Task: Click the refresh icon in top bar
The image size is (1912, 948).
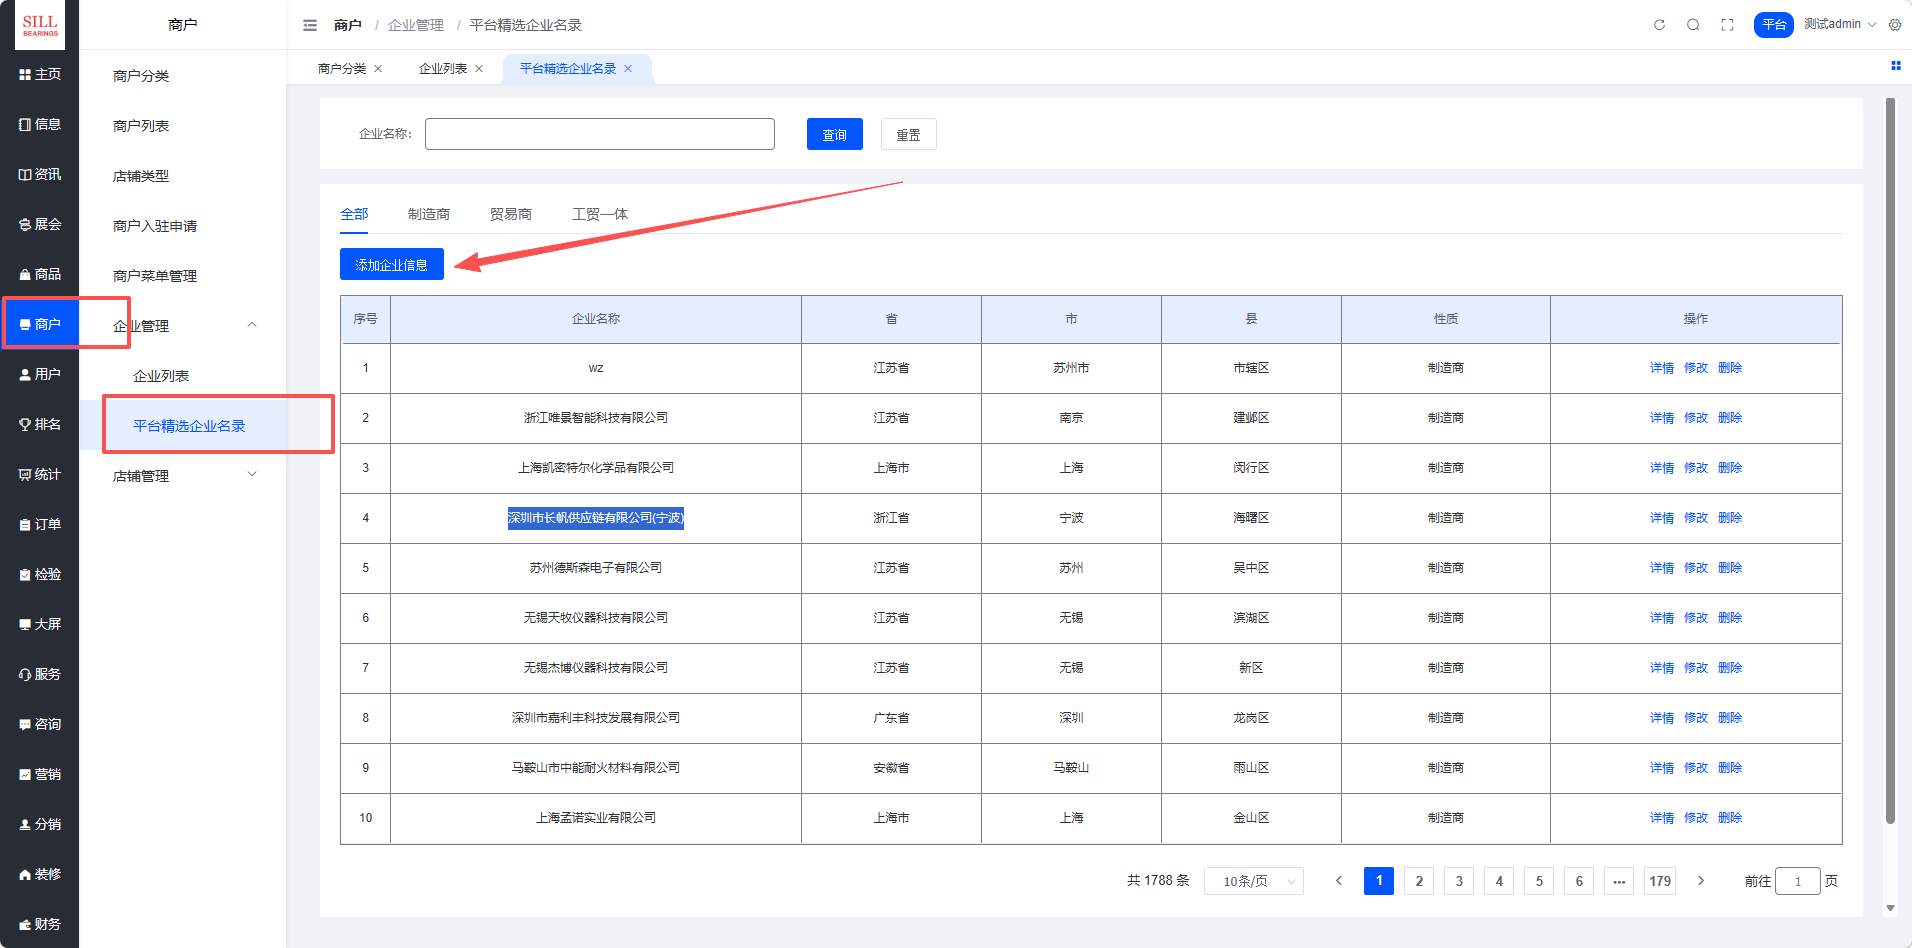Action: [1659, 25]
